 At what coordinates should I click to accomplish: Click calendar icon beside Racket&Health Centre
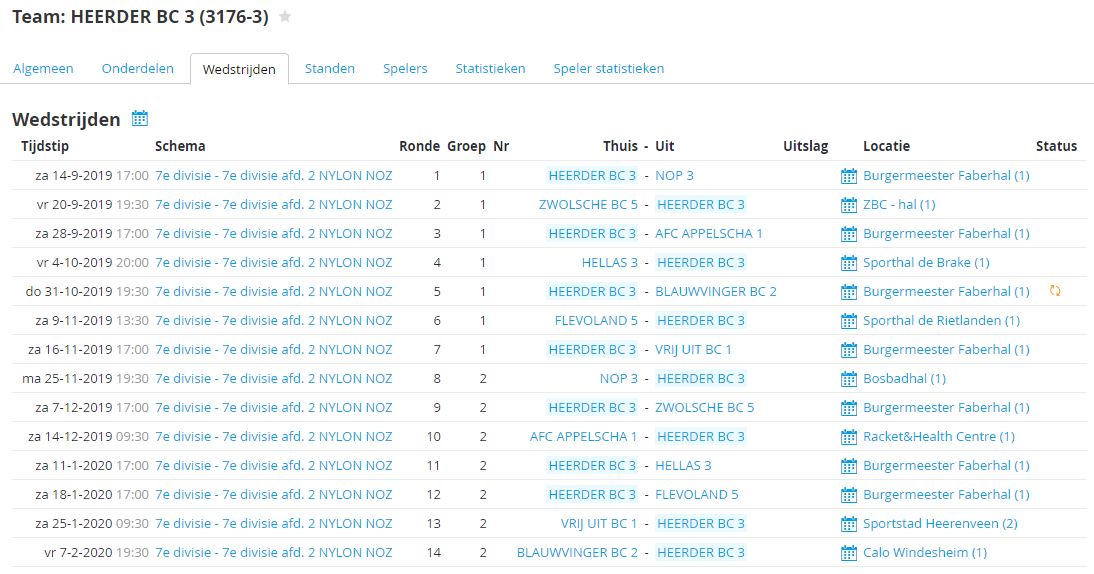pos(849,437)
